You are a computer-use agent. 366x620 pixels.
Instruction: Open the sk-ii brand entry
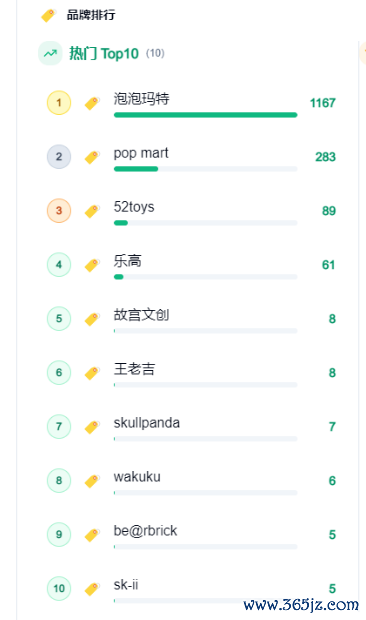[126, 584]
